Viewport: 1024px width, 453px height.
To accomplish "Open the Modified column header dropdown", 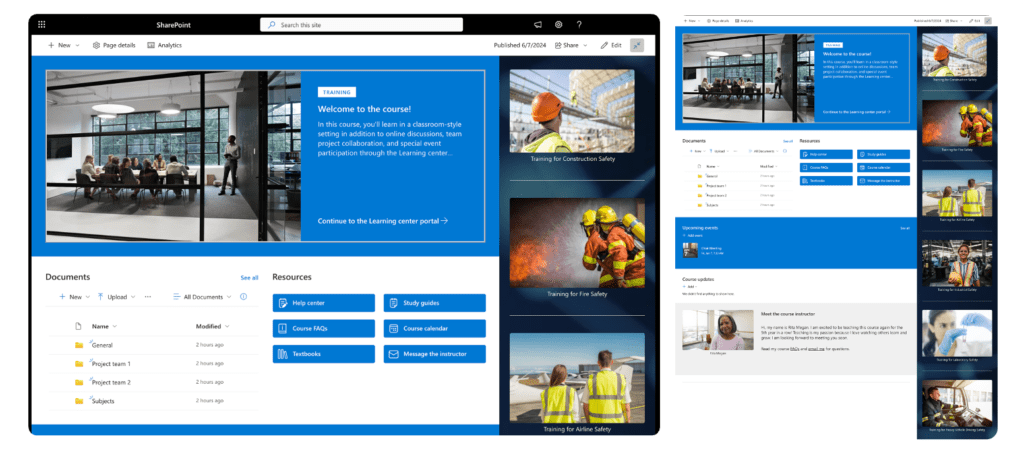I will 227,326.
